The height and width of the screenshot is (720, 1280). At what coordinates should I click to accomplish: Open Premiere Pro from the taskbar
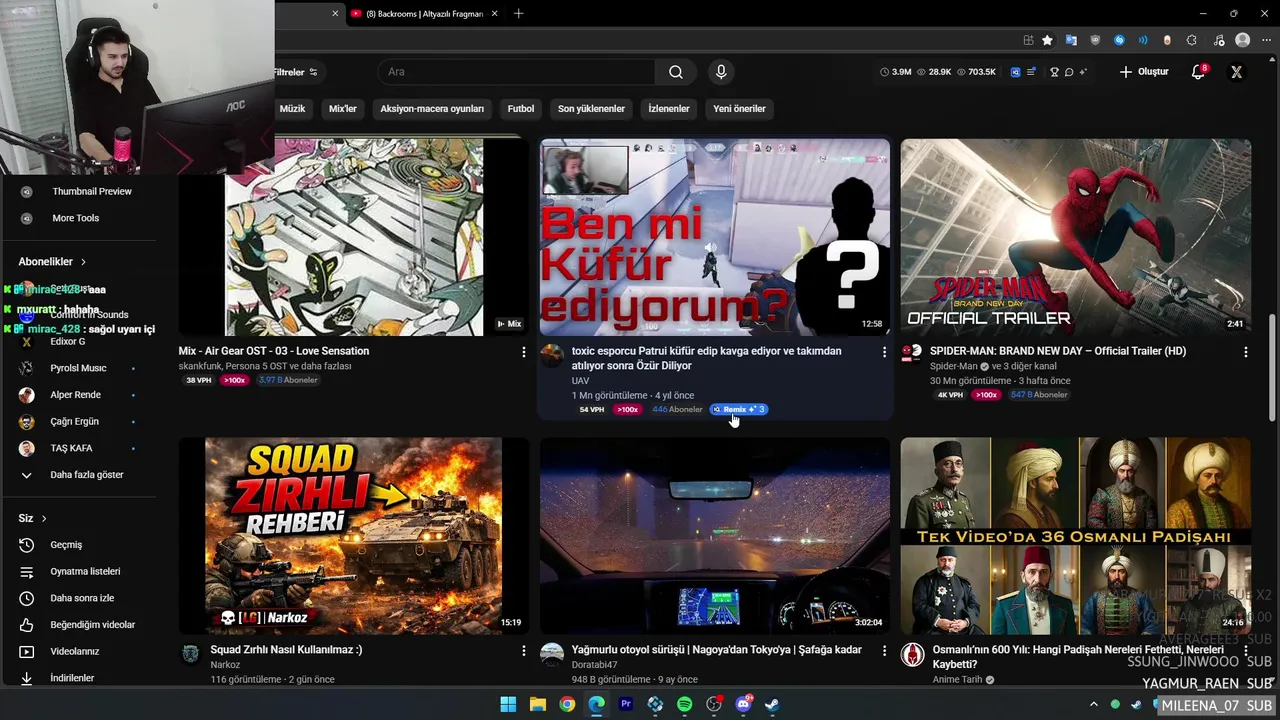click(x=626, y=704)
